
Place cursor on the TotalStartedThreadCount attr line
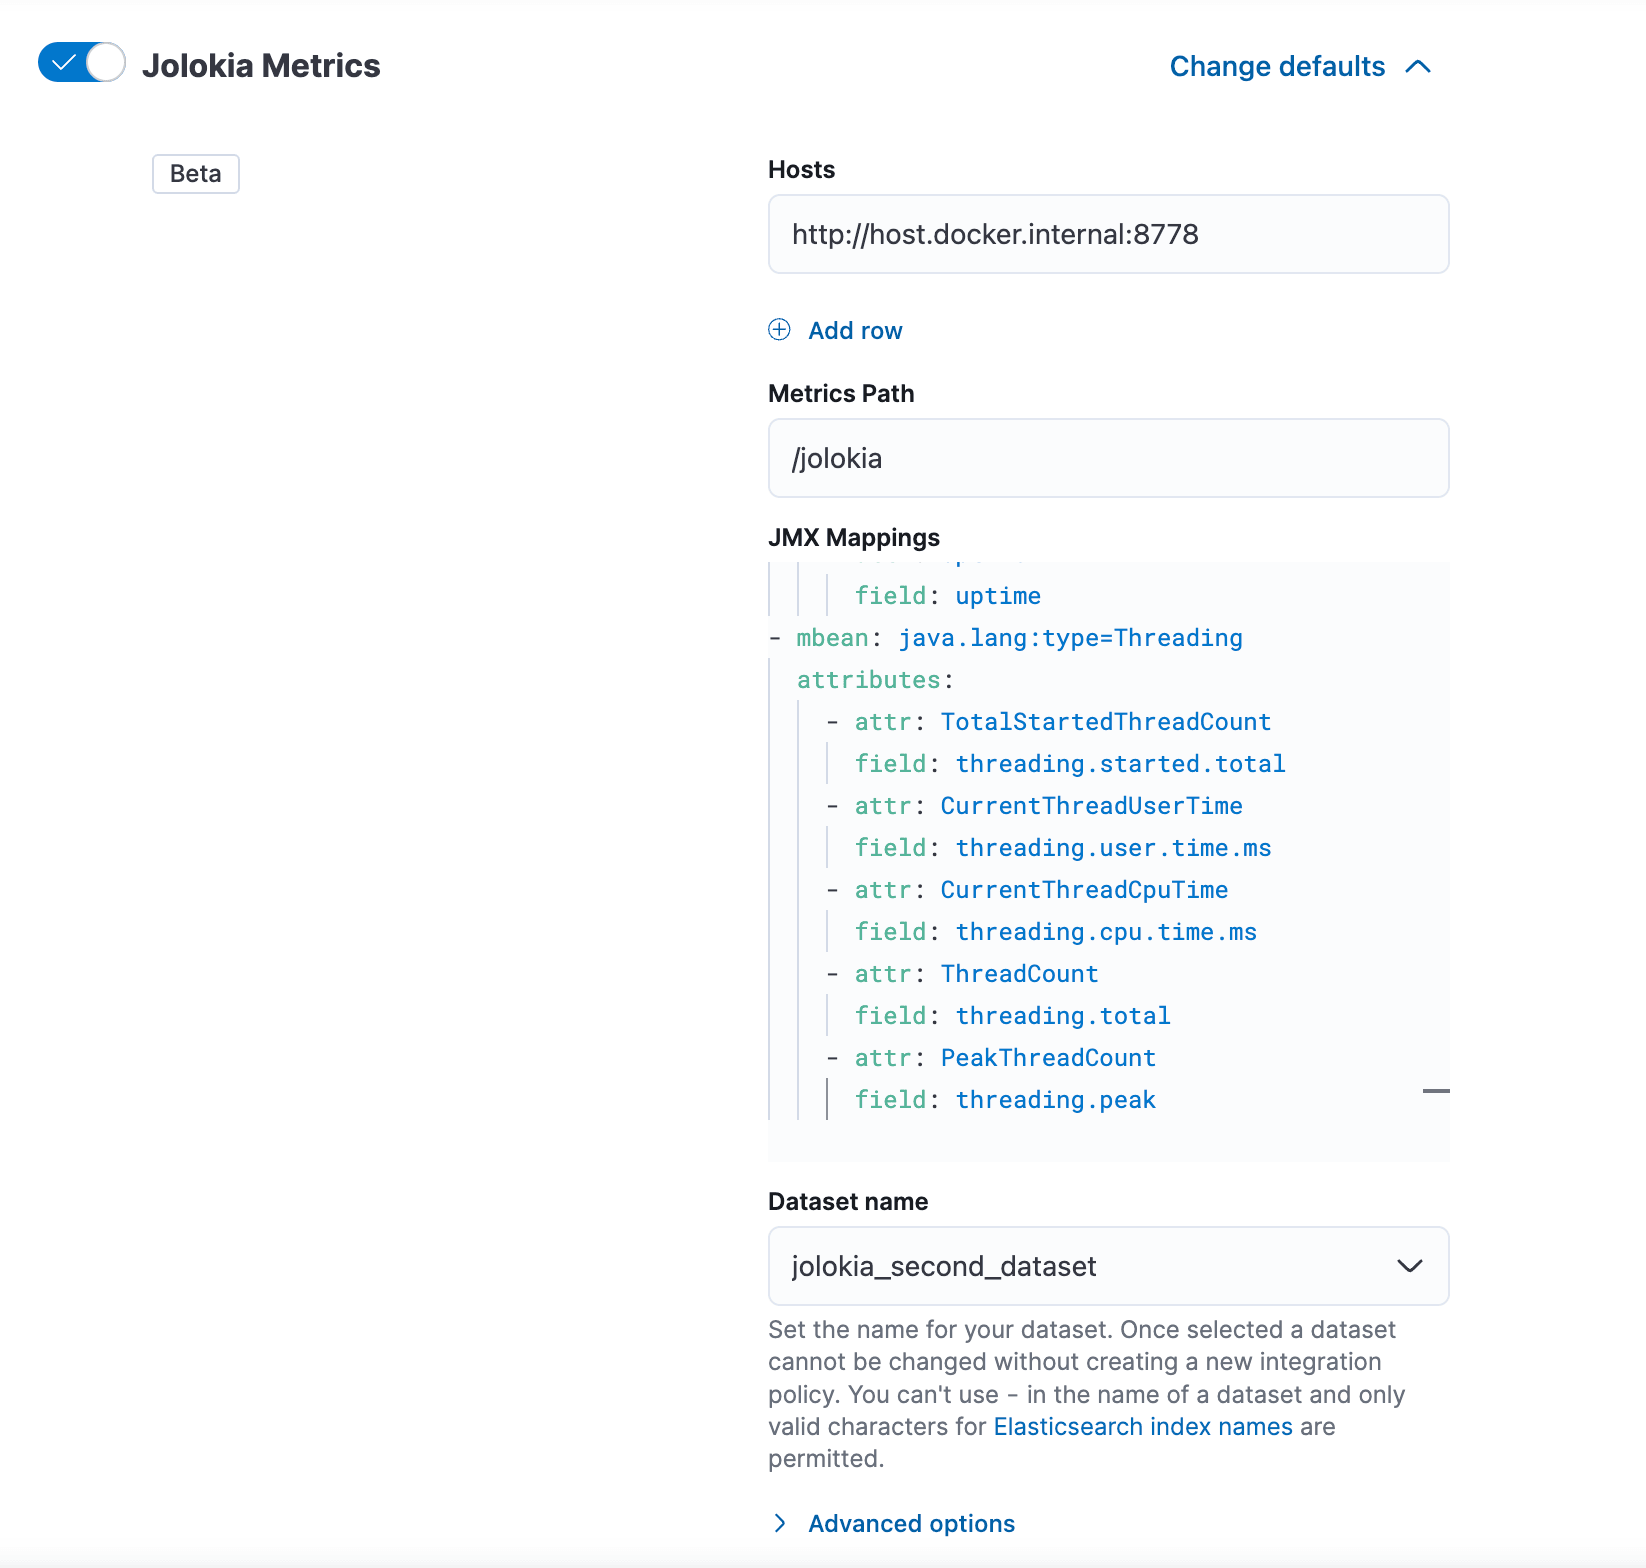click(1105, 722)
